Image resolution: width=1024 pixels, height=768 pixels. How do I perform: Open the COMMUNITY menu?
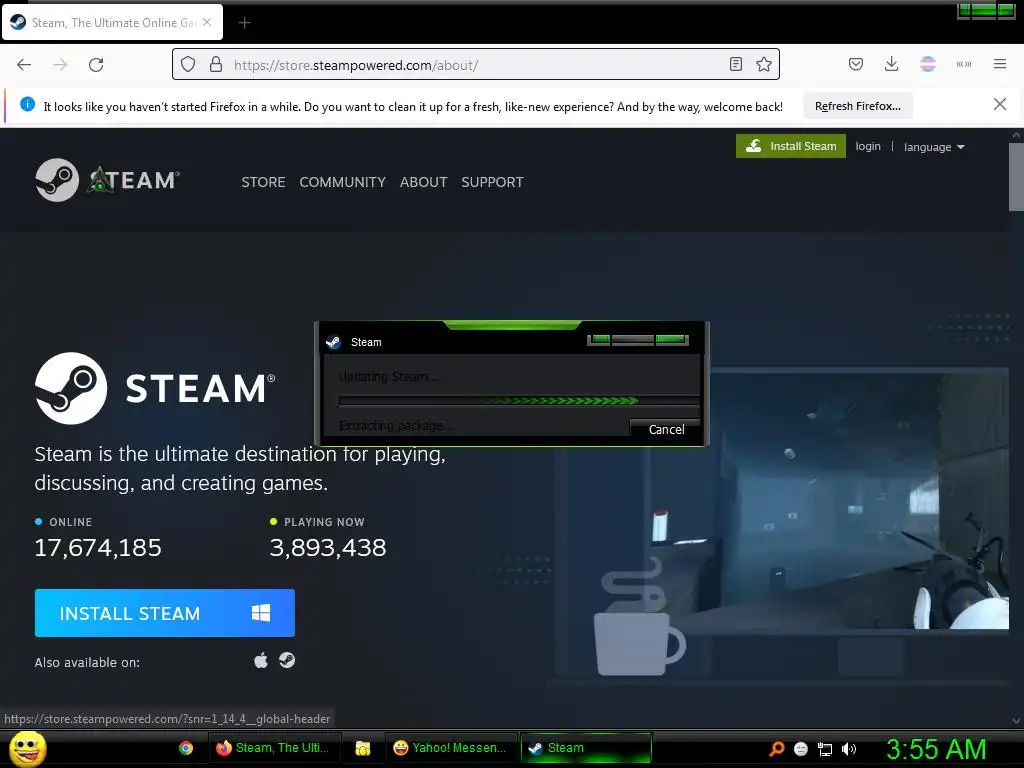(342, 182)
